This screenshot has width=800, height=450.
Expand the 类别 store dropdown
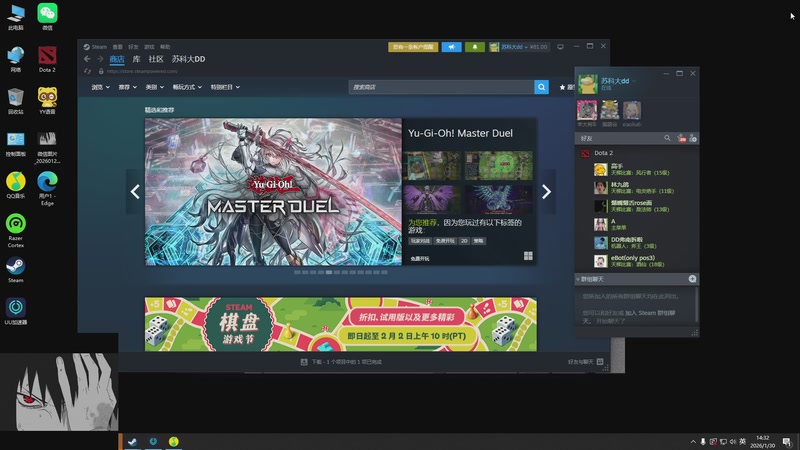(x=155, y=87)
